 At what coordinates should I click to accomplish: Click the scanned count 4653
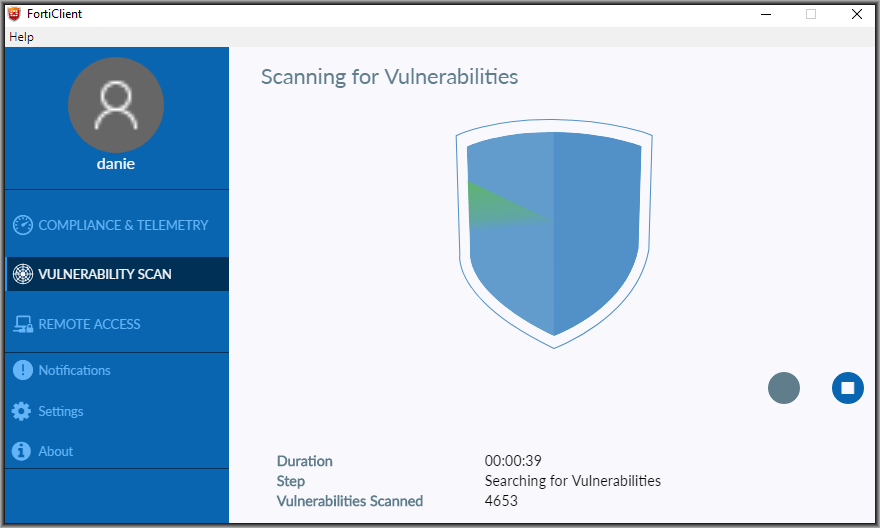click(x=501, y=501)
